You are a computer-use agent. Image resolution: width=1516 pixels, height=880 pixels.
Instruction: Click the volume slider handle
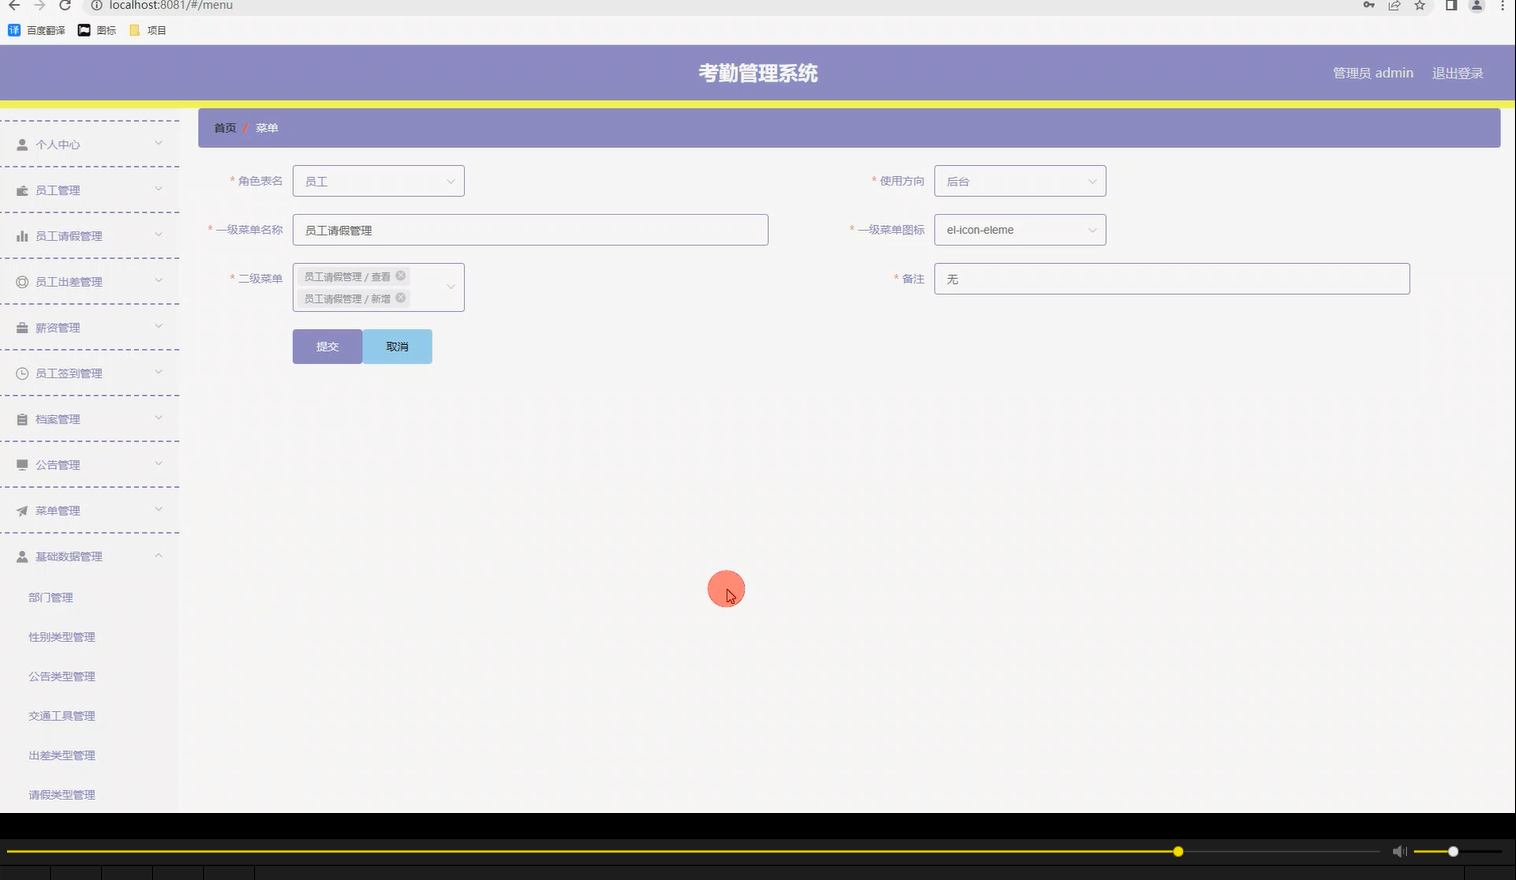[1453, 851]
